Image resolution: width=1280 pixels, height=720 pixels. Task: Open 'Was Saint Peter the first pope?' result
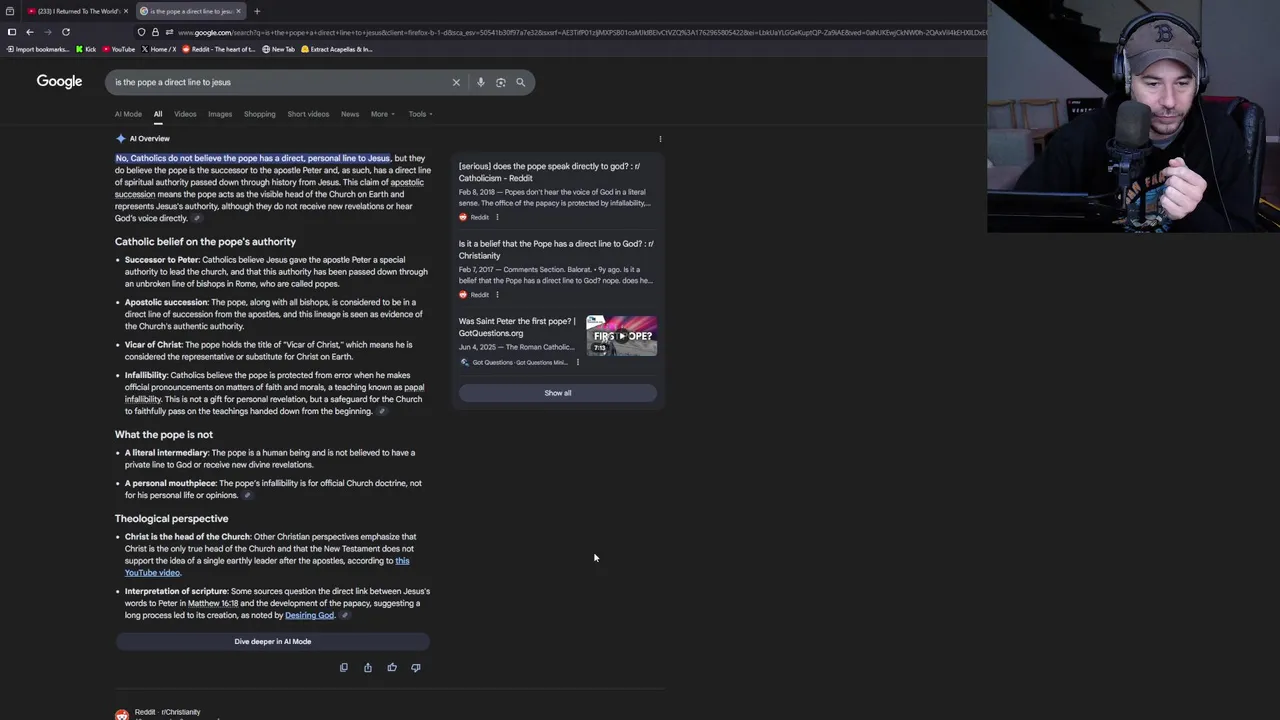517,327
